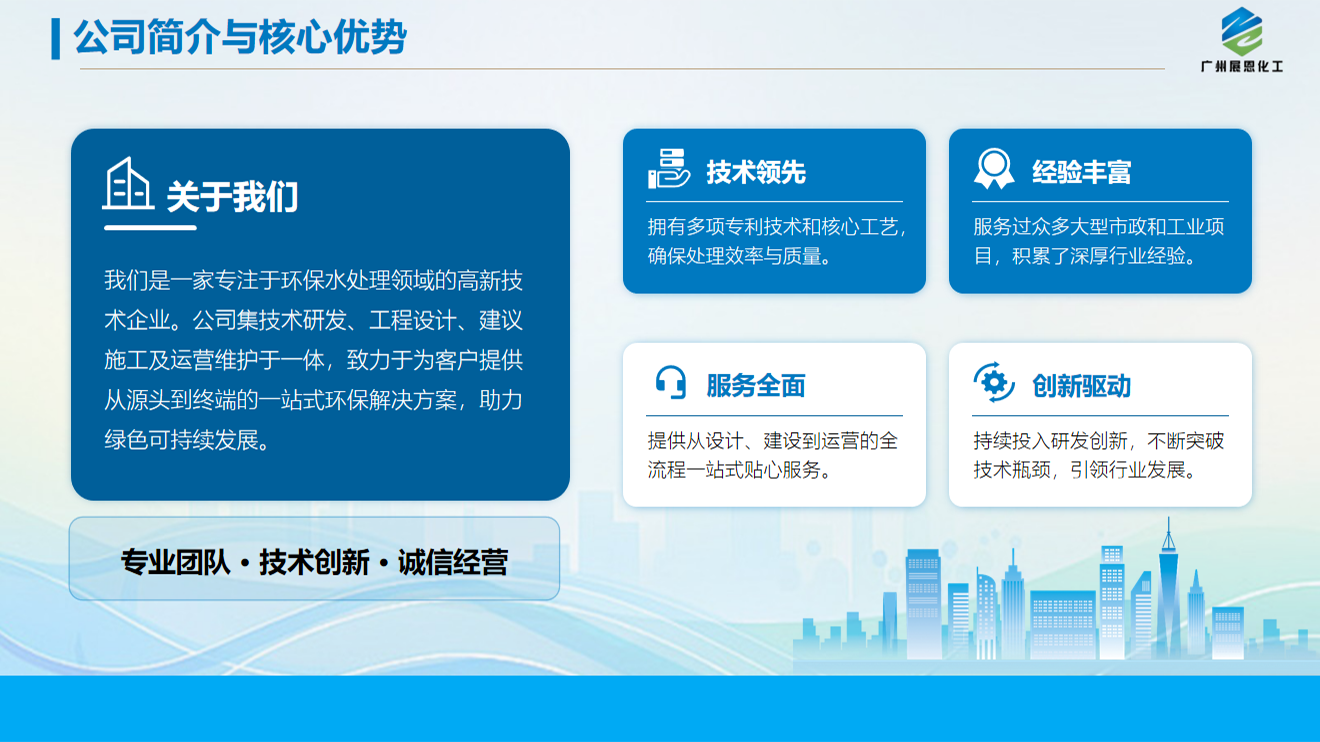Select the blue vertical bar before the title

pos(56,38)
